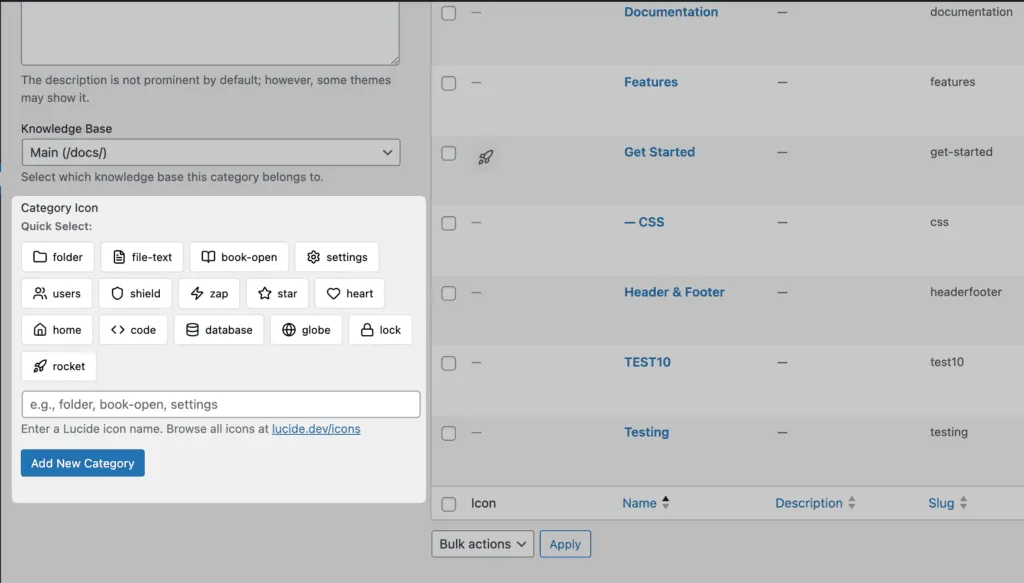Focus the Lucide icon name field

tap(220, 404)
